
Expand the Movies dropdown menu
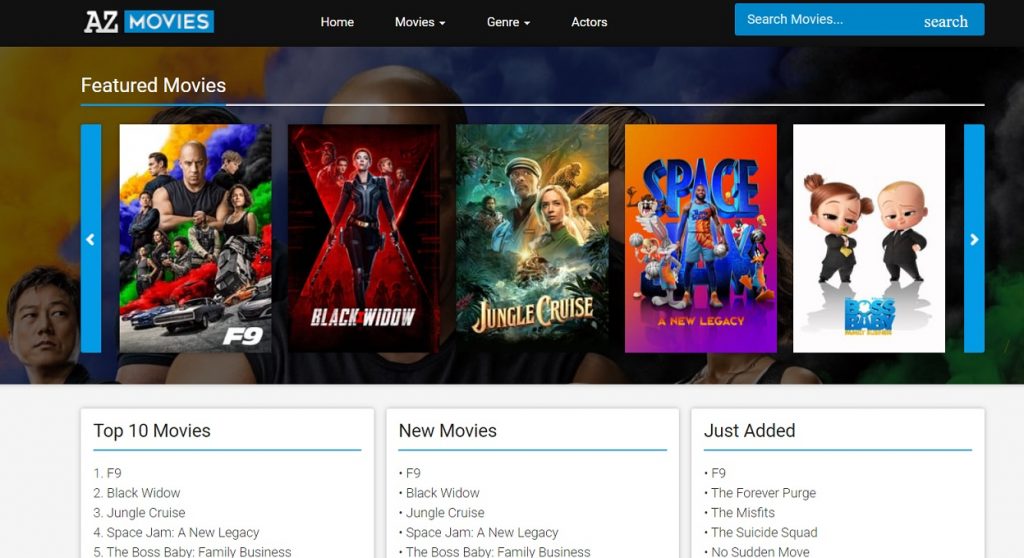(420, 22)
